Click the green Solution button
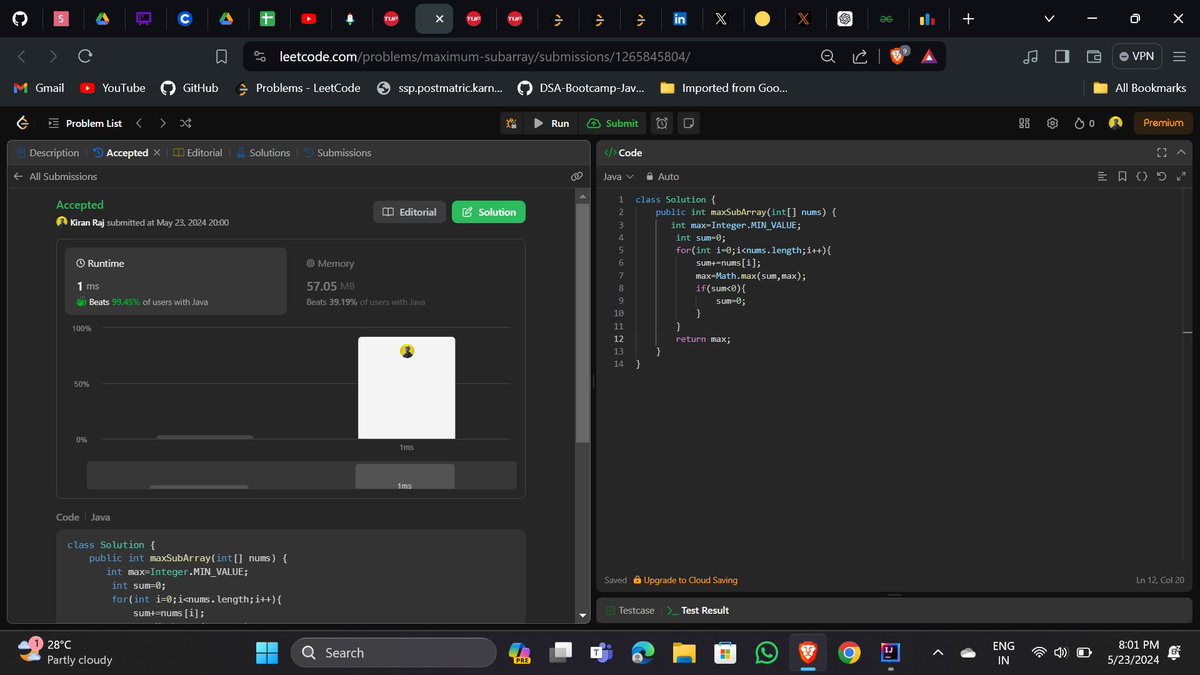This screenshot has width=1200, height=675. click(488, 212)
